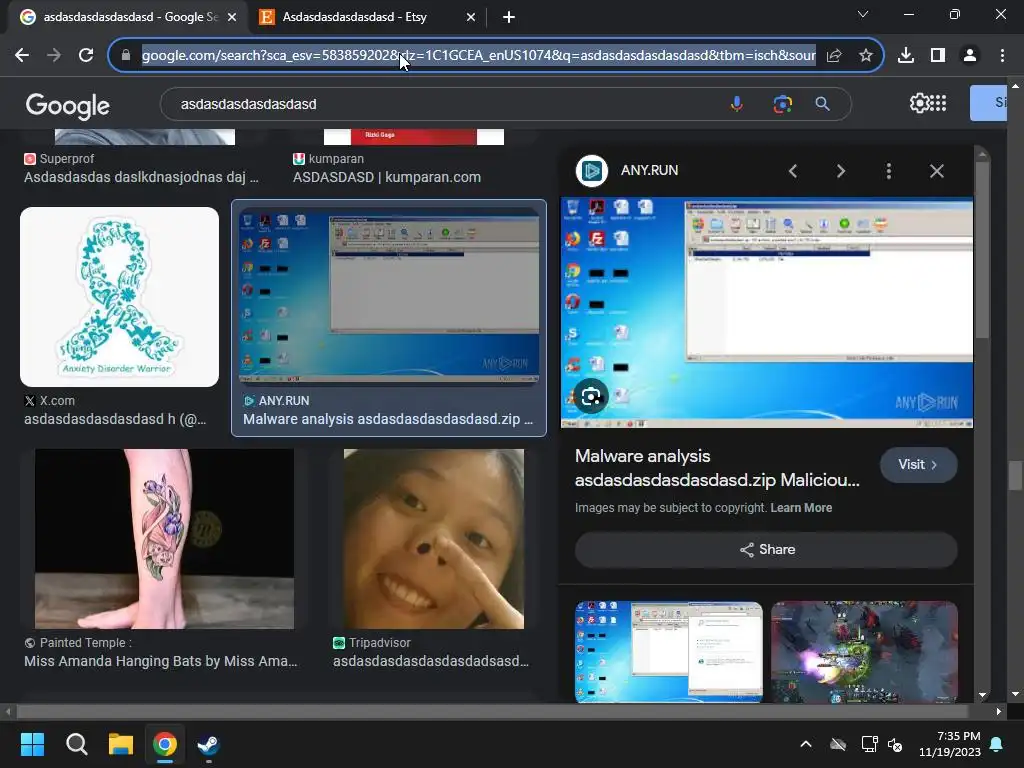Click the preview panel vertical scrollbar
This screenshot has height=768, width=1024.
(x=982, y=248)
